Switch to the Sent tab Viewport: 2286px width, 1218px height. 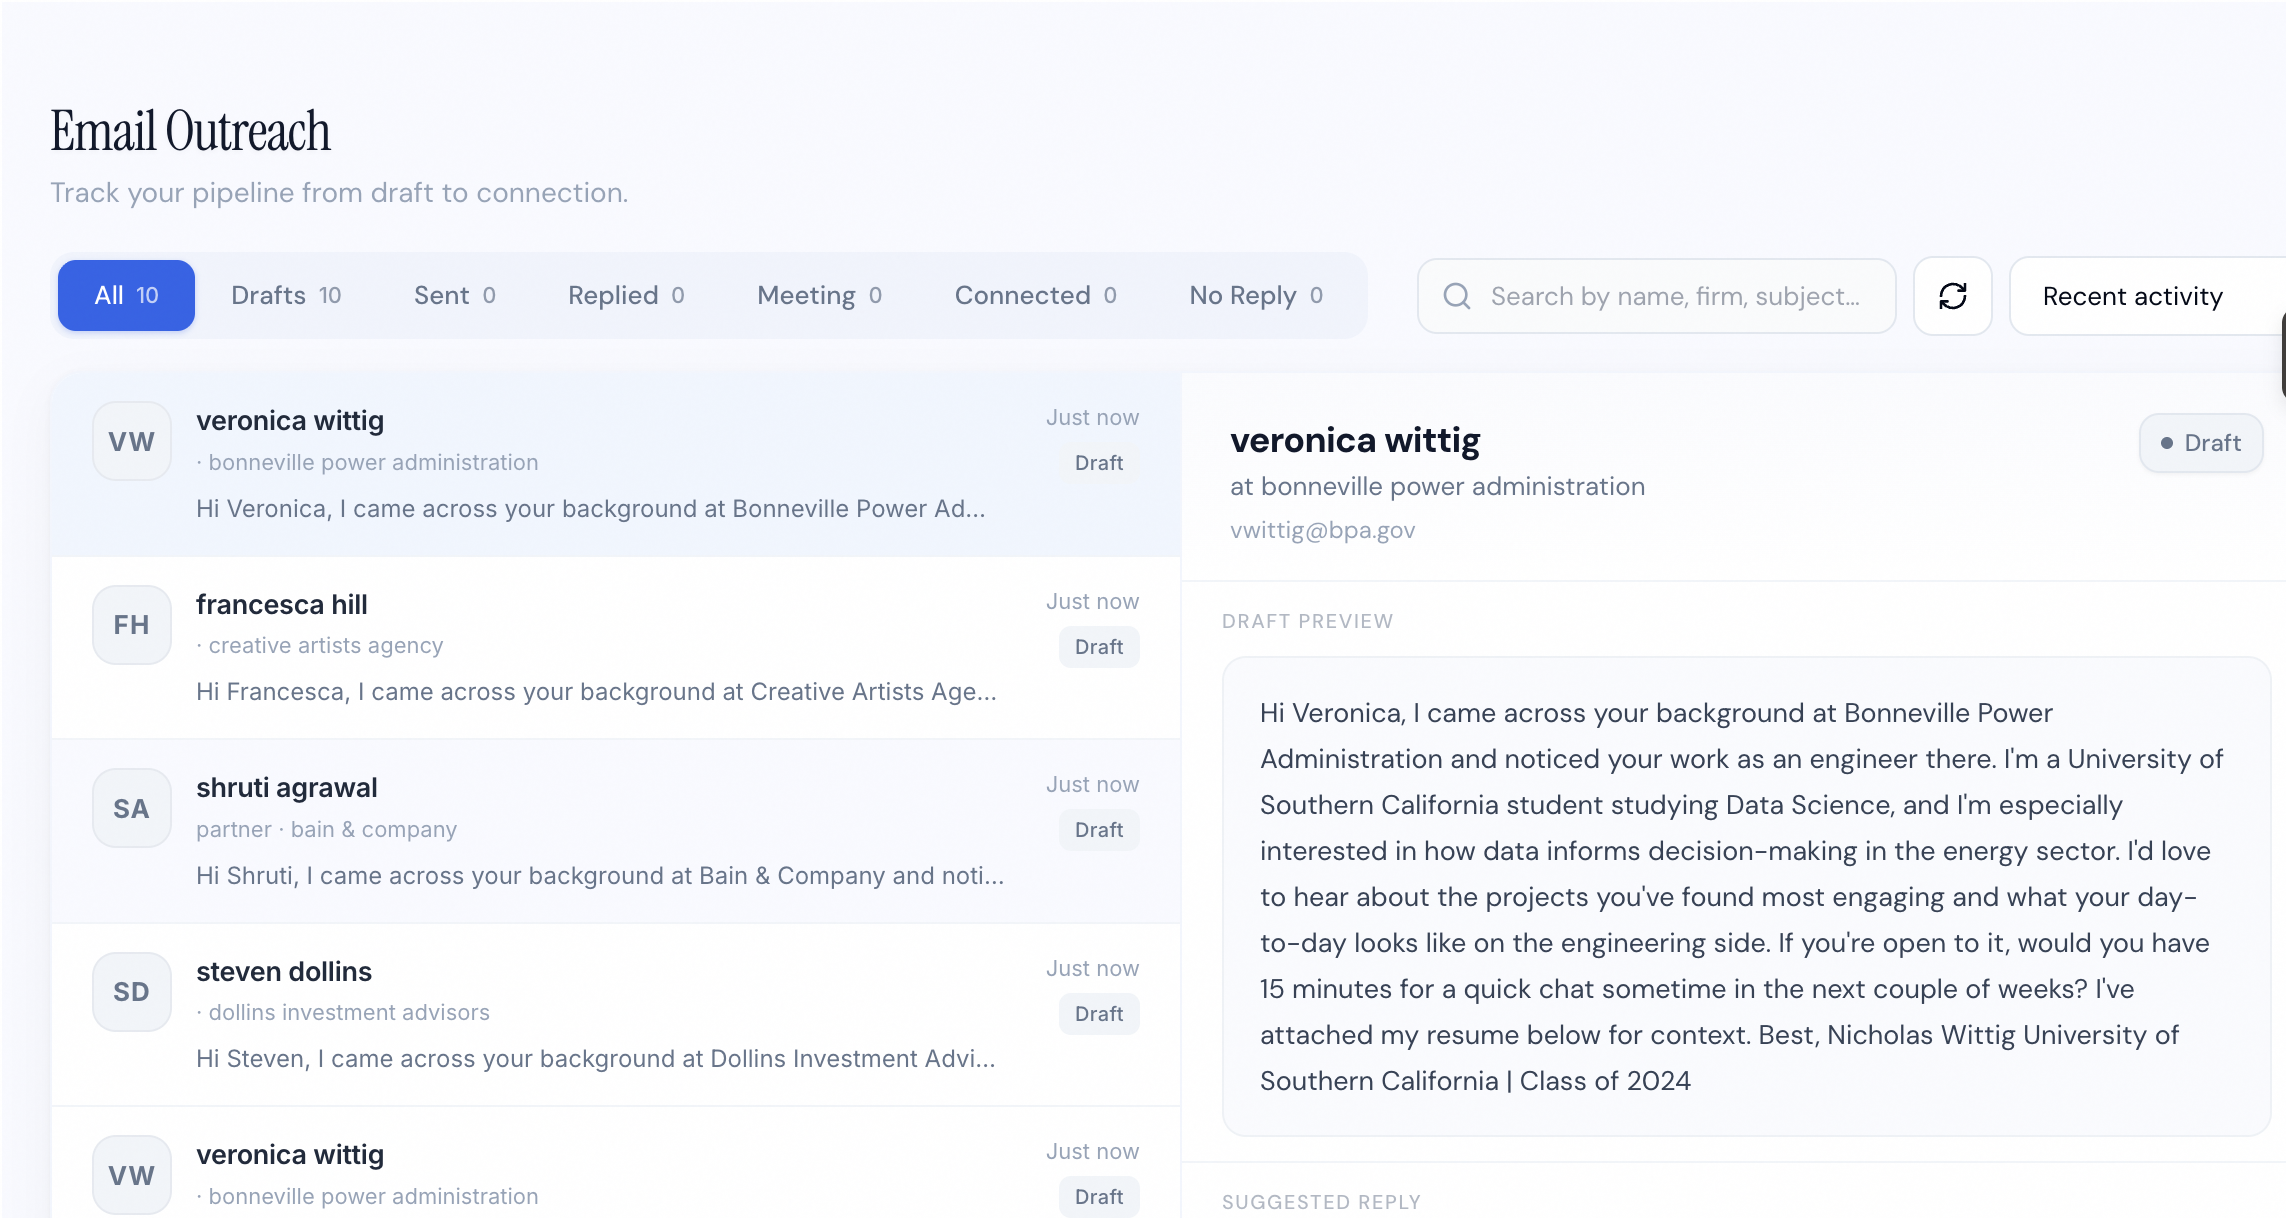(x=453, y=295)
